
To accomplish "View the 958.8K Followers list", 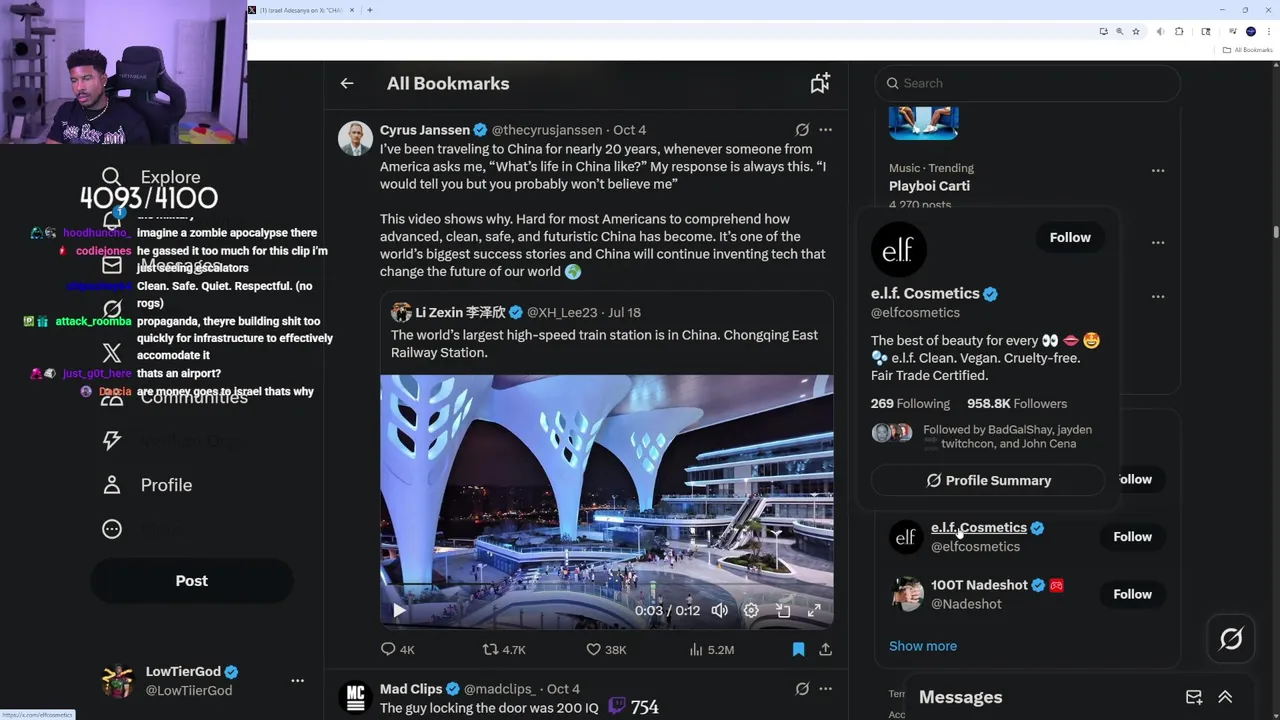I will tap(1017, 403).
